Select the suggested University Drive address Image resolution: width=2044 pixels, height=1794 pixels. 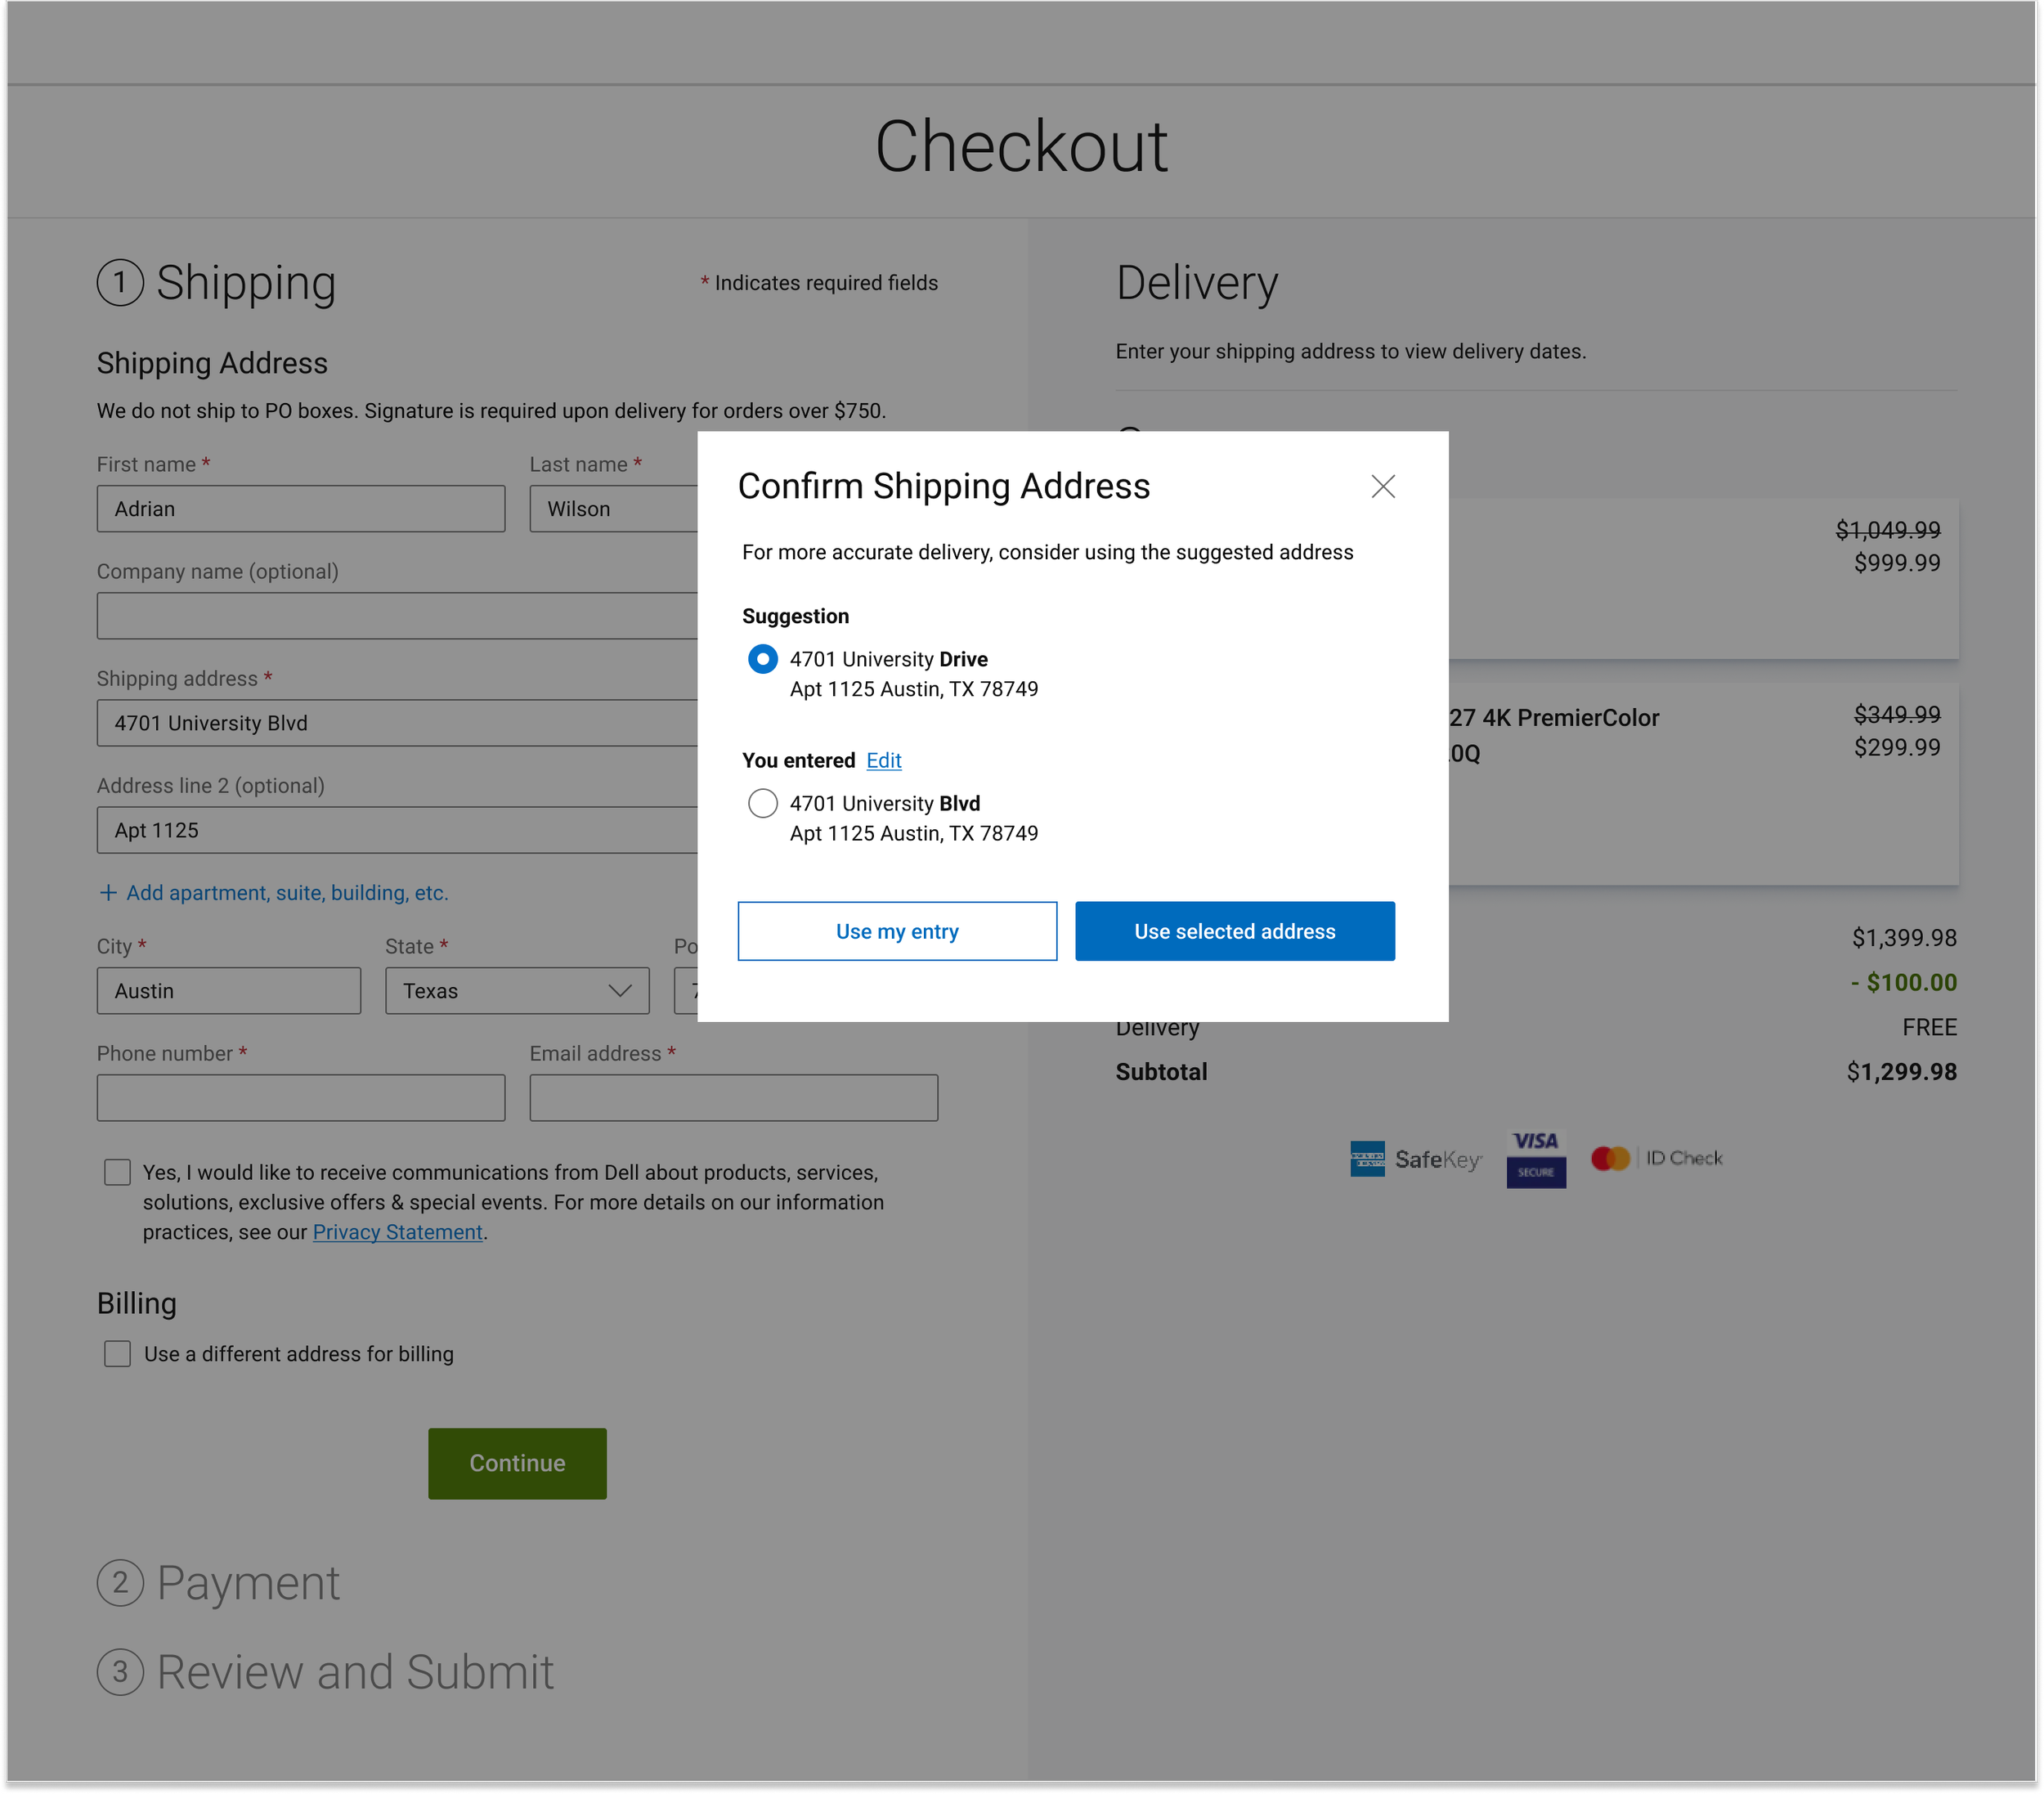pyautogui.click(x=762, y=659)
